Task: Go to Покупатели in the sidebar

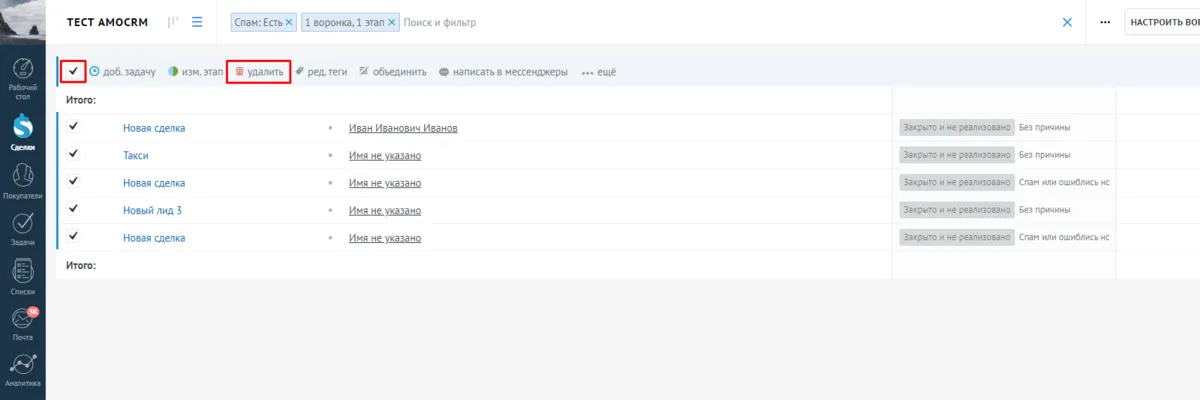Action: point(22,181)
